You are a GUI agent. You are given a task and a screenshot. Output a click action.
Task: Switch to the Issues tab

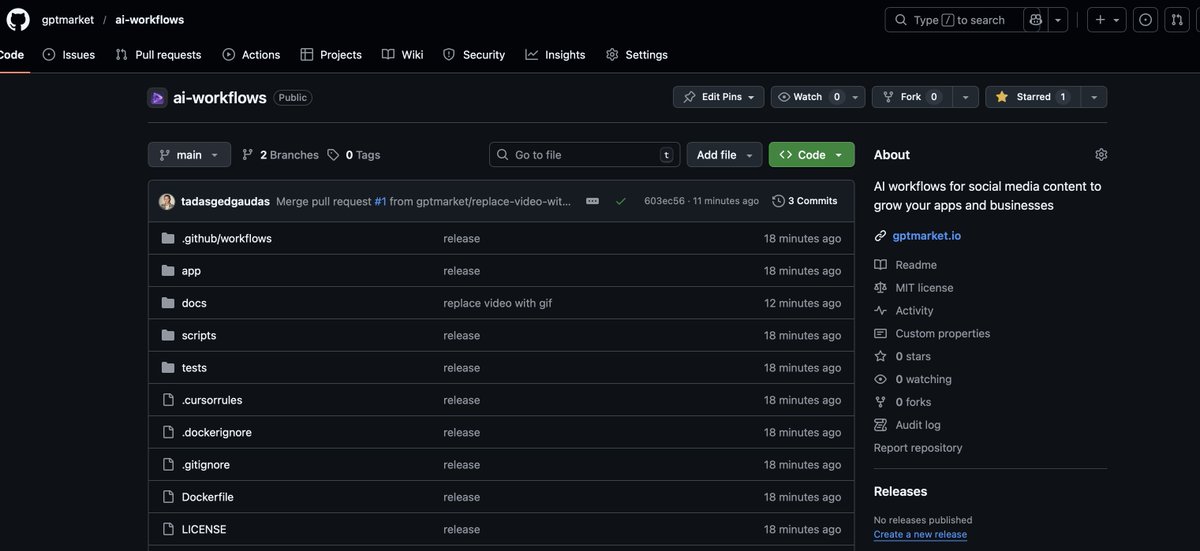coord(69,55)
